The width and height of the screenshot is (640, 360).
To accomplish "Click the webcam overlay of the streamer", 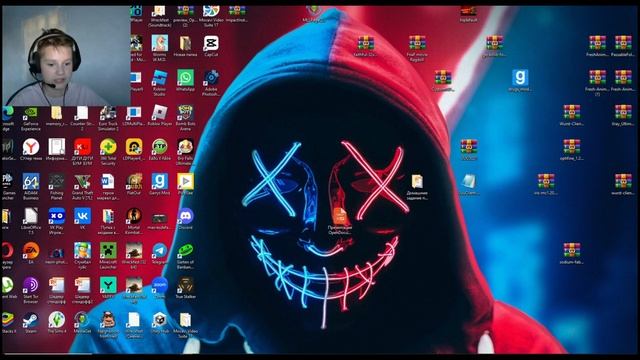I will coord(66,56).
